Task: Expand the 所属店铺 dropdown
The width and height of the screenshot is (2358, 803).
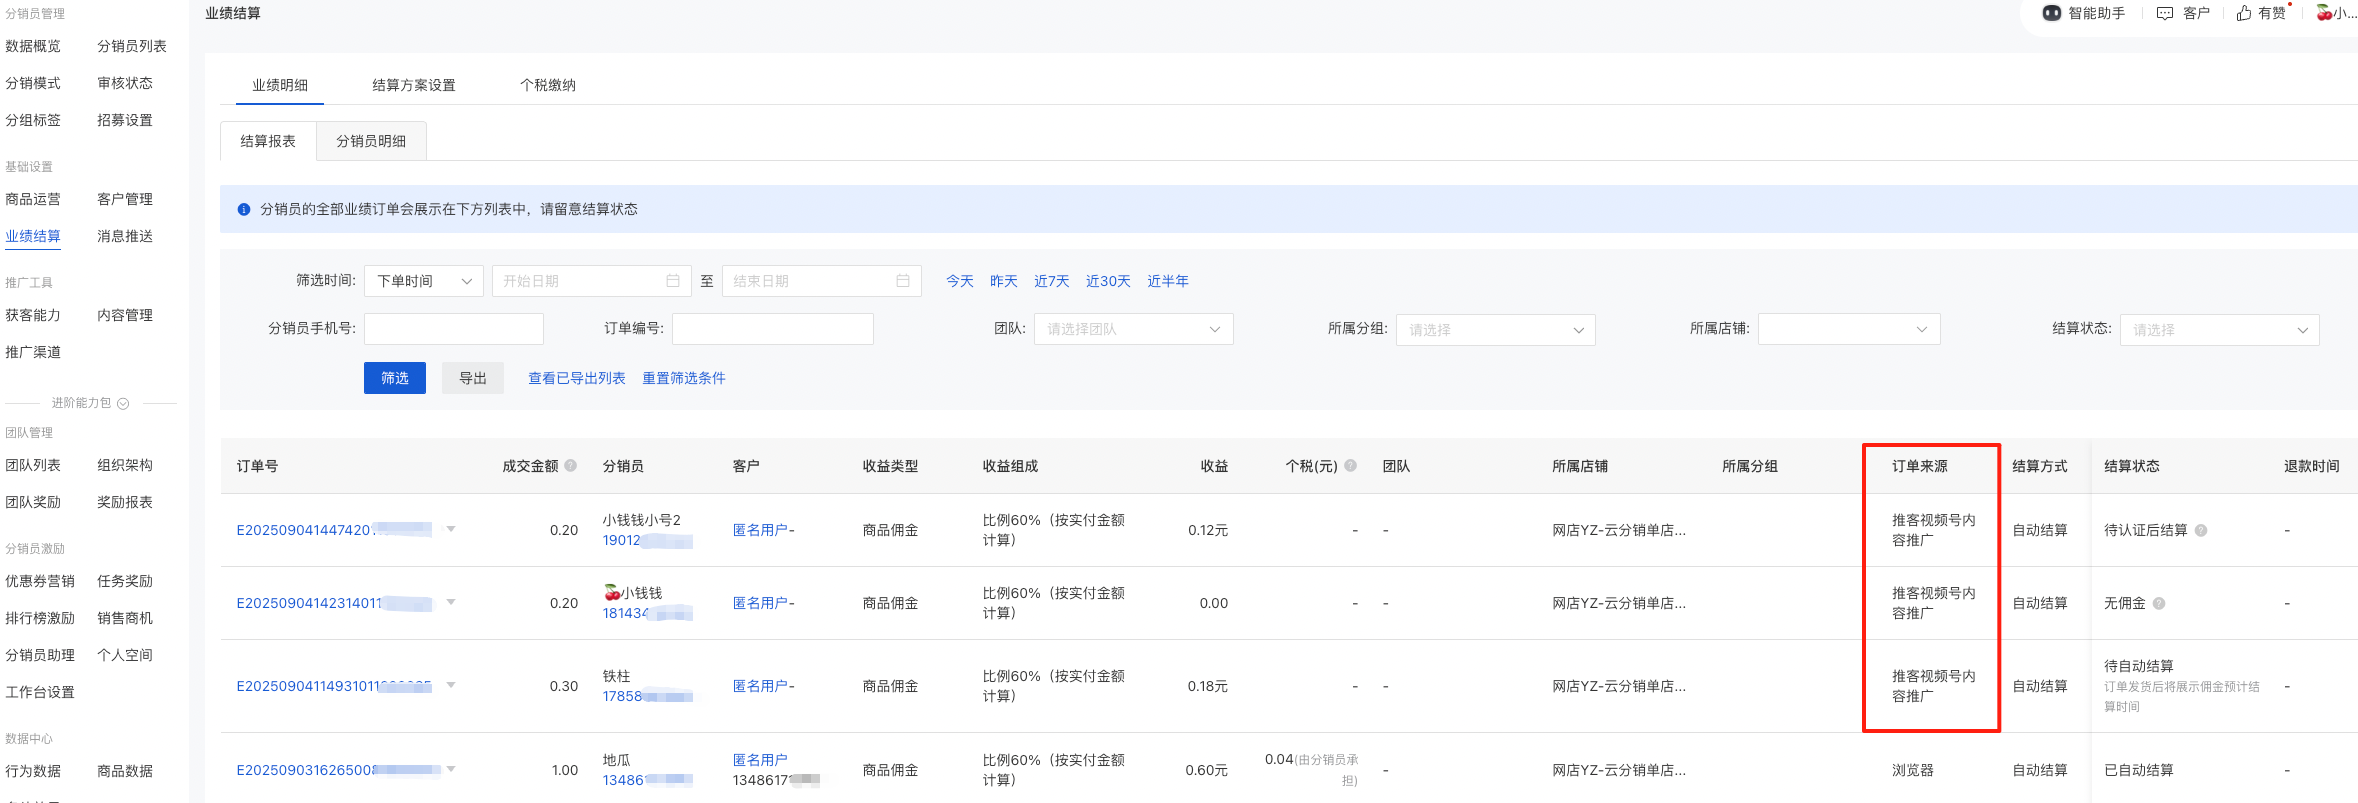Action: click(1848, 329)
